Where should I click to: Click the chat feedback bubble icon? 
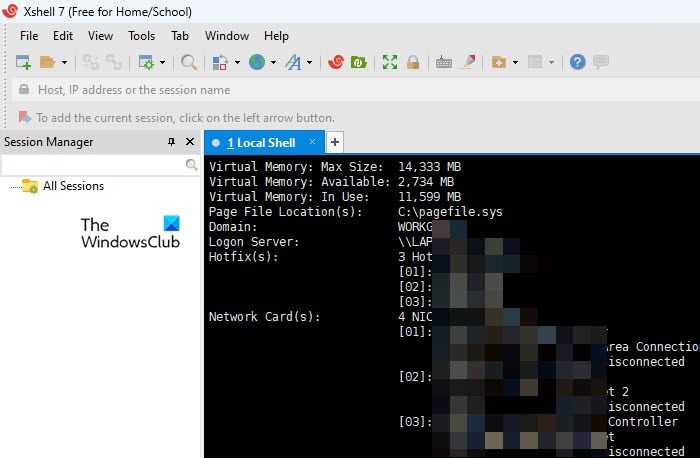(601, 62)
